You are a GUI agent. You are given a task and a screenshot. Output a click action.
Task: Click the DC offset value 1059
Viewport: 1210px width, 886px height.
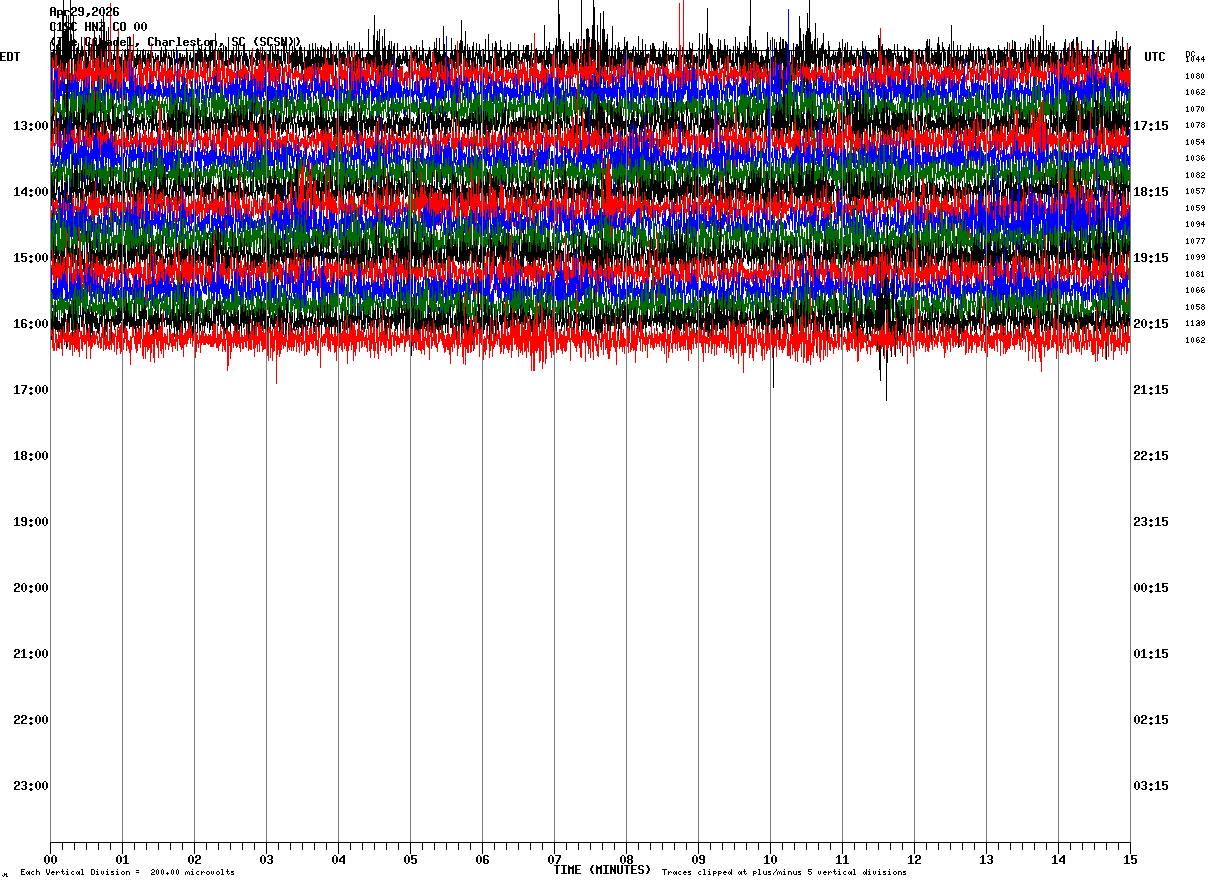[x=1195, y=208]
